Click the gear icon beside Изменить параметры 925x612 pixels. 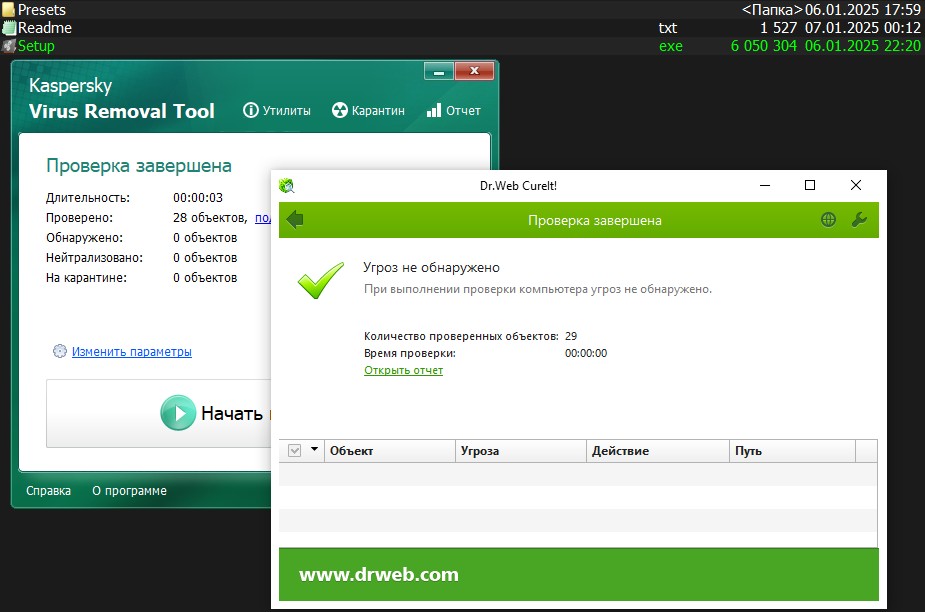[x=60, y=351]
